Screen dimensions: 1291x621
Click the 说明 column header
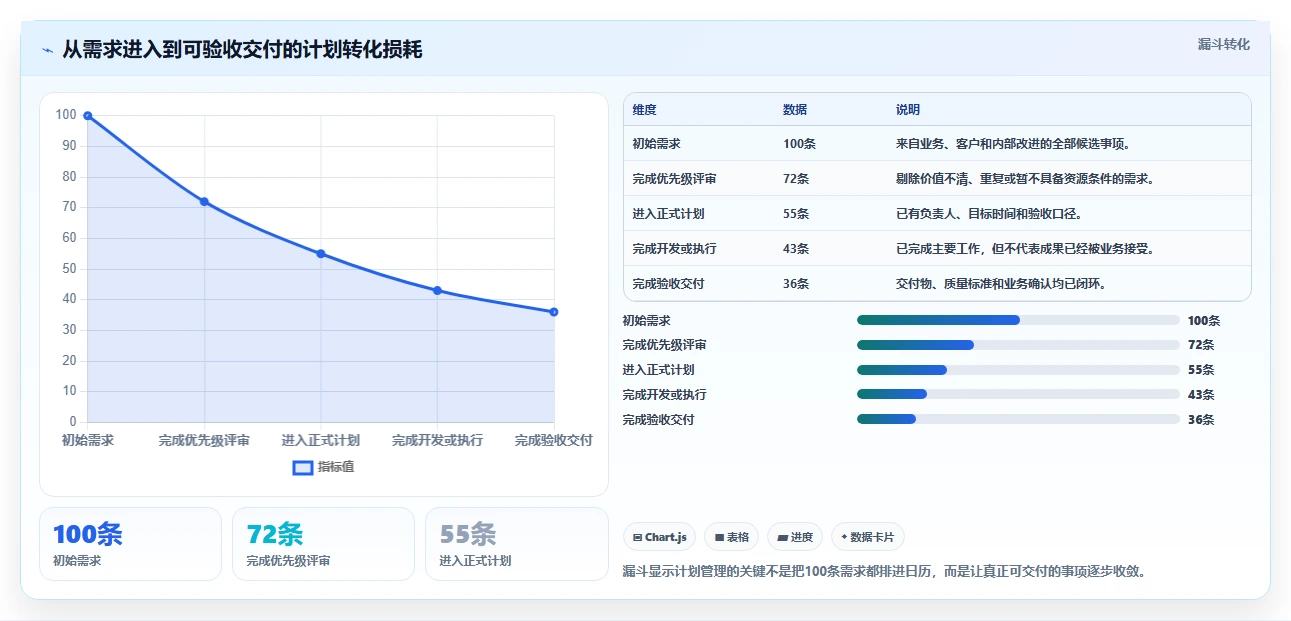908,110
